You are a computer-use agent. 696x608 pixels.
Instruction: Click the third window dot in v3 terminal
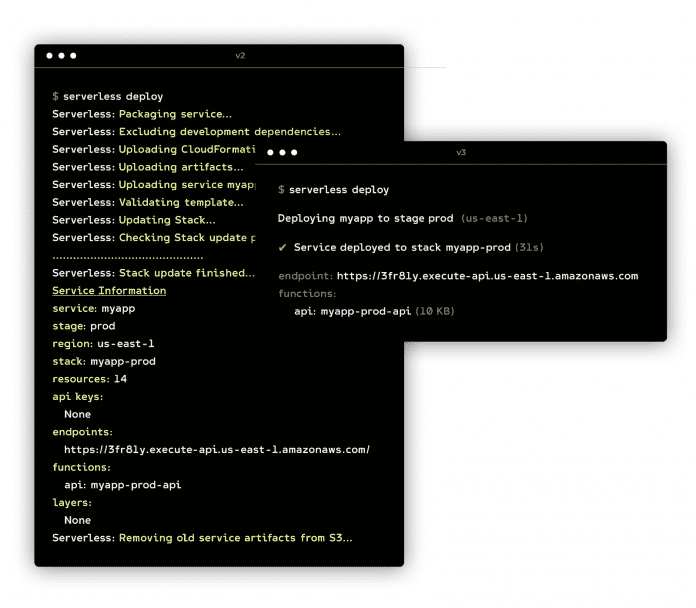click(294, 153)
